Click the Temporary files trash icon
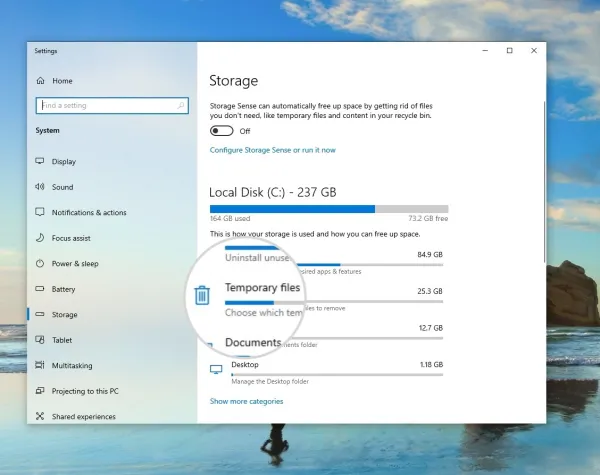Image resolution: width=600 pixels, height=475 pixels. pos(202,295)
